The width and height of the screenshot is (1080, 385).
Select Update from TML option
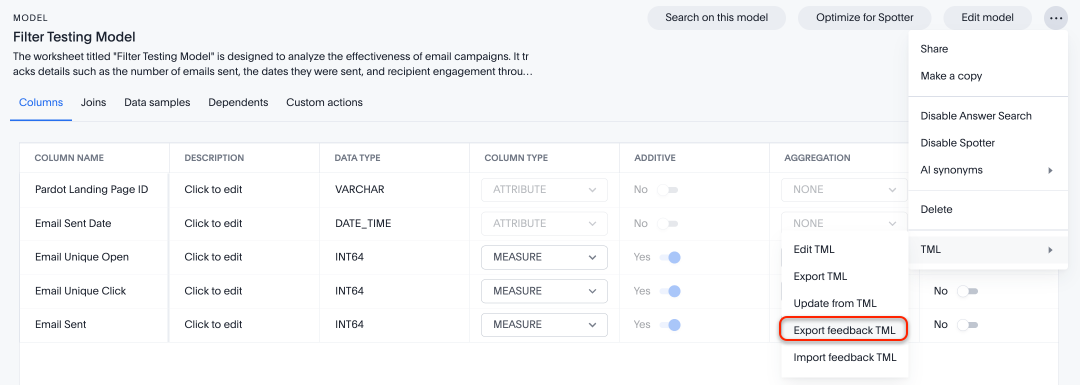point(844,303)
